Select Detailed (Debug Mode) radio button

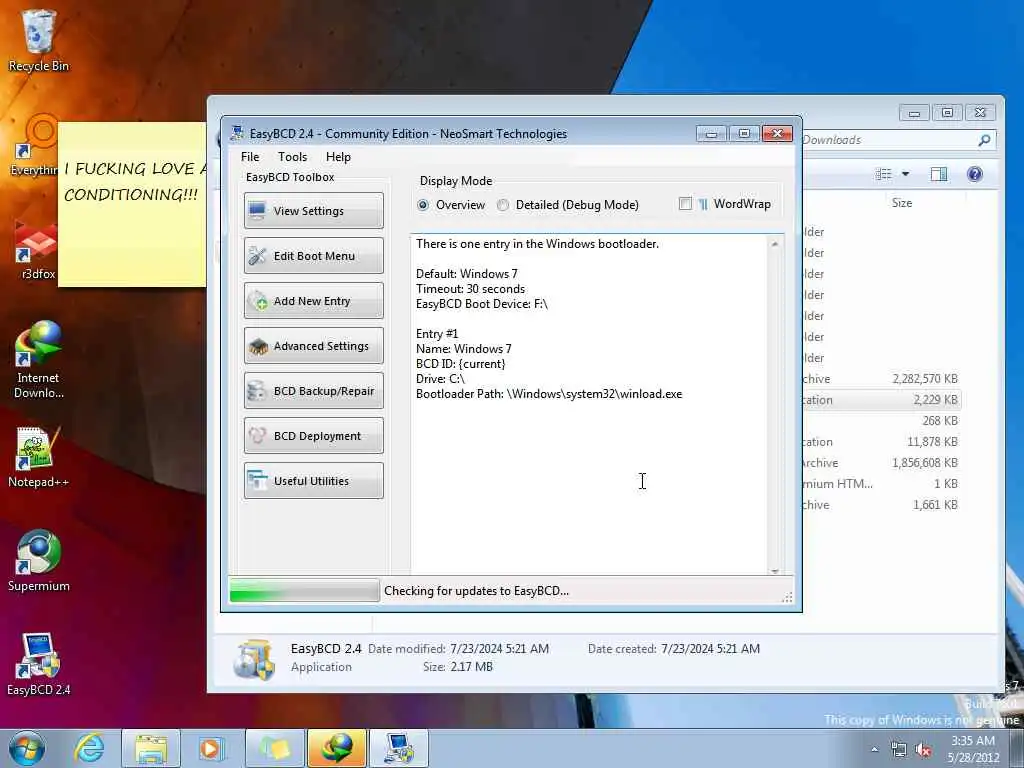503,205
